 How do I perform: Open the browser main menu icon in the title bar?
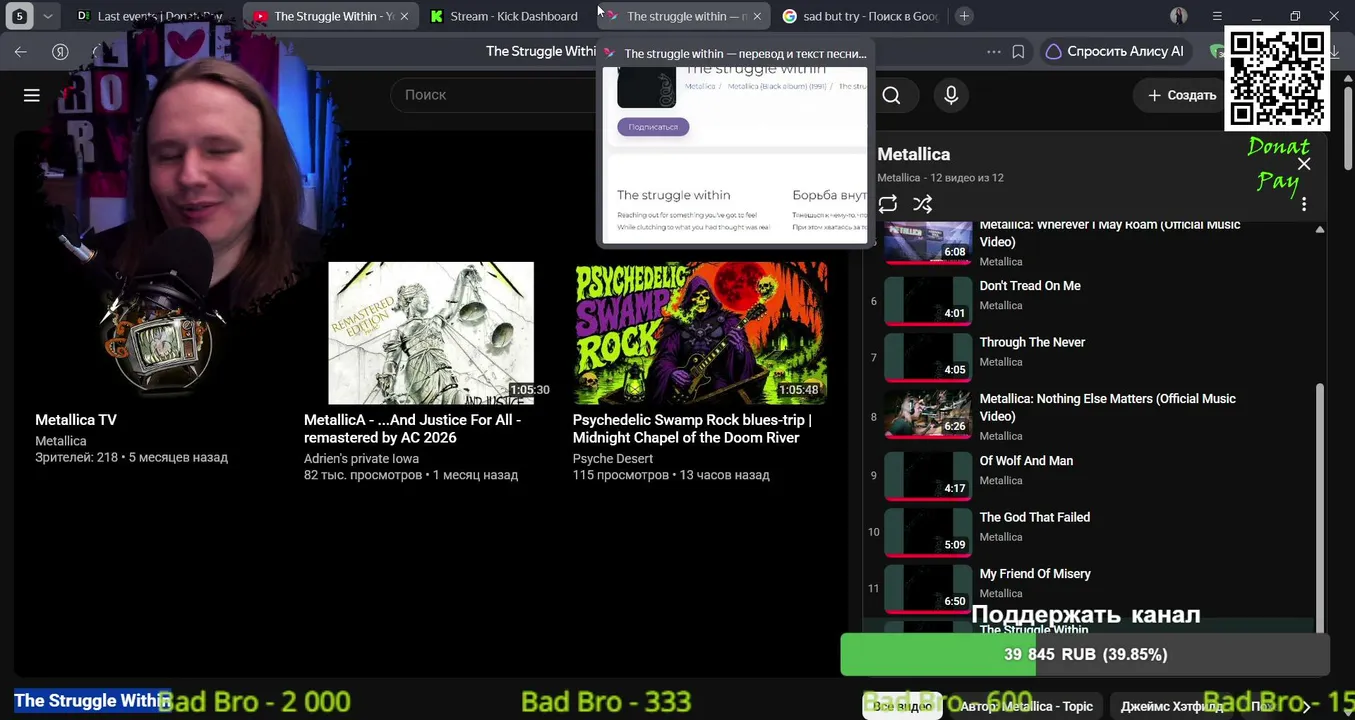pyautogui.click(x=1217, y=16)
